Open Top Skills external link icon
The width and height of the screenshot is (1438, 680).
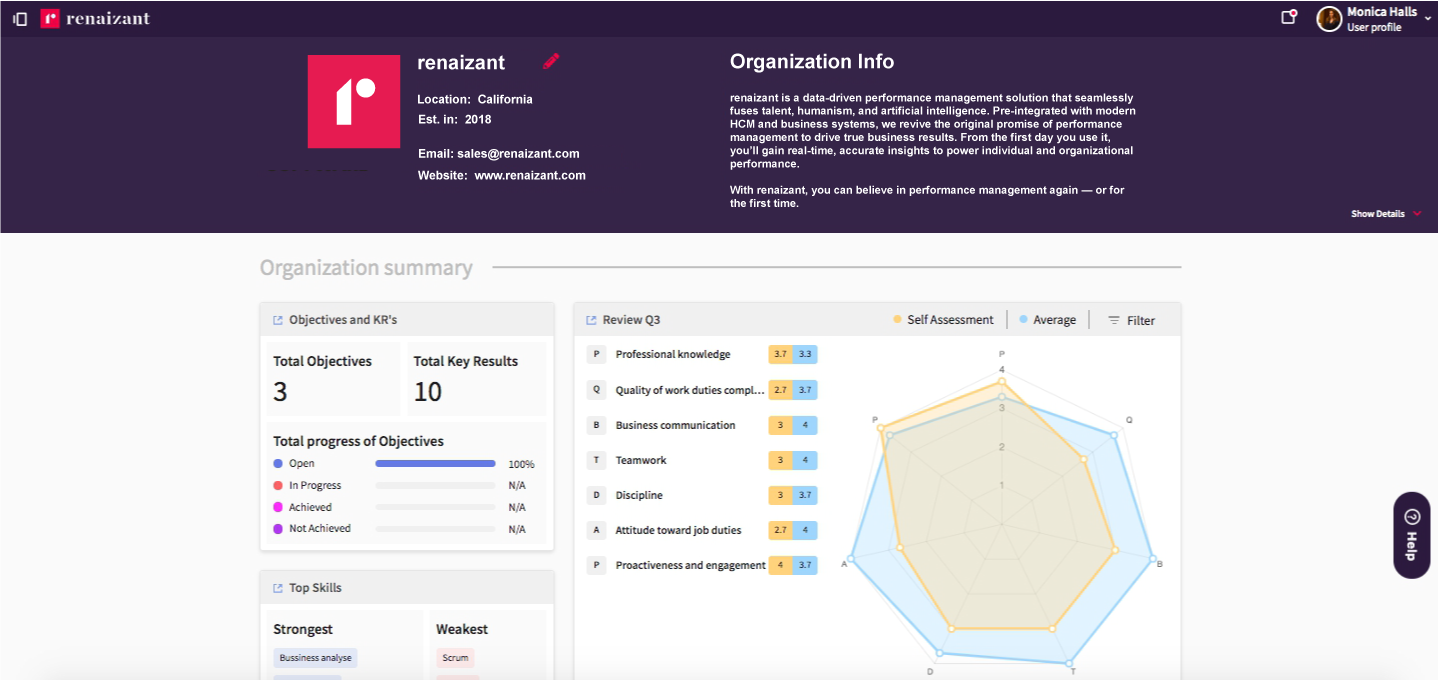278,588
